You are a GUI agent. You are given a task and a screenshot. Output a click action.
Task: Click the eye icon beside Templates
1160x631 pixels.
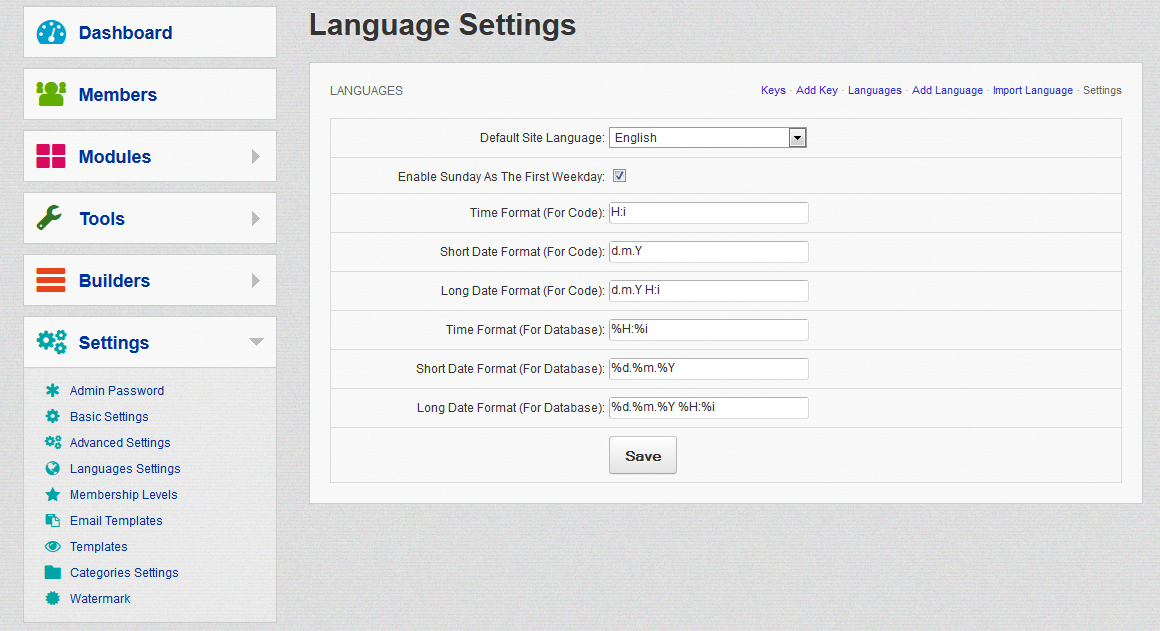click(53, 547)
